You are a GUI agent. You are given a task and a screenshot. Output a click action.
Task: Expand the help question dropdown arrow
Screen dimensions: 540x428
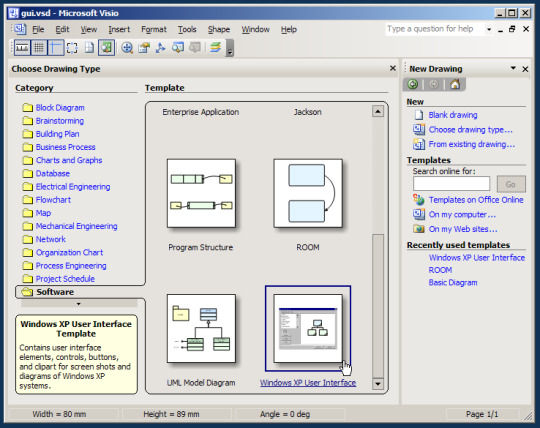point(489,29)
